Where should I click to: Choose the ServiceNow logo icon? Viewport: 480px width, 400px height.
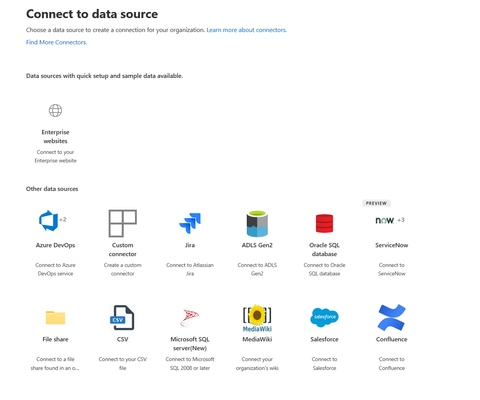(x=385, y=220)
